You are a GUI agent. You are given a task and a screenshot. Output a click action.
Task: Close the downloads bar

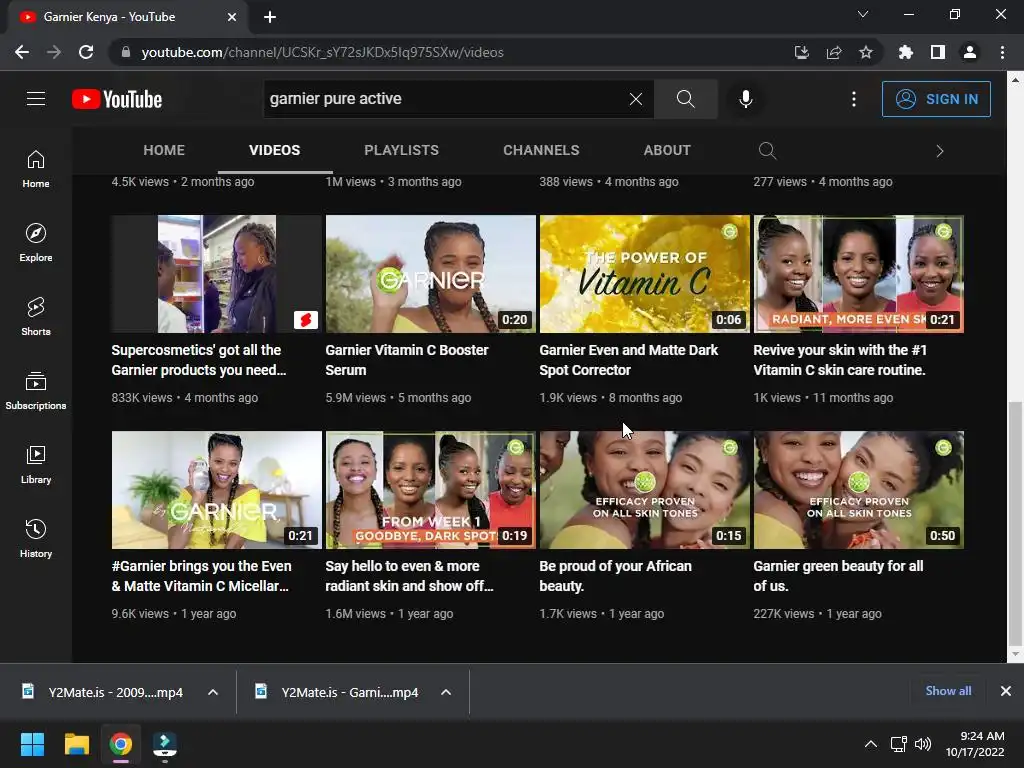click(1006, 691)
